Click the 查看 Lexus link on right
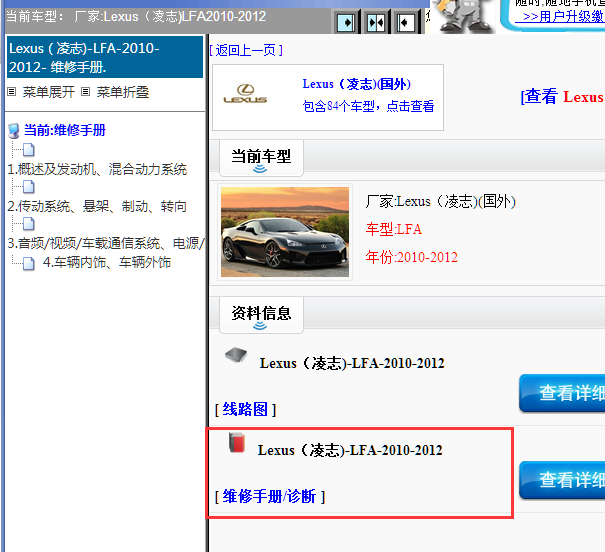Viewport: 605px width, 552px height. pos(563,96)
